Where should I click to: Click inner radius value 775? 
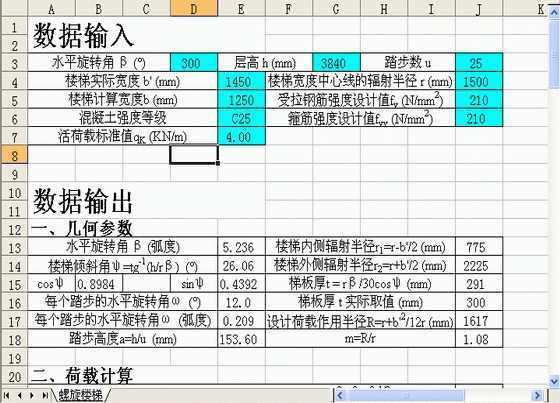click(x=479, y=247)
